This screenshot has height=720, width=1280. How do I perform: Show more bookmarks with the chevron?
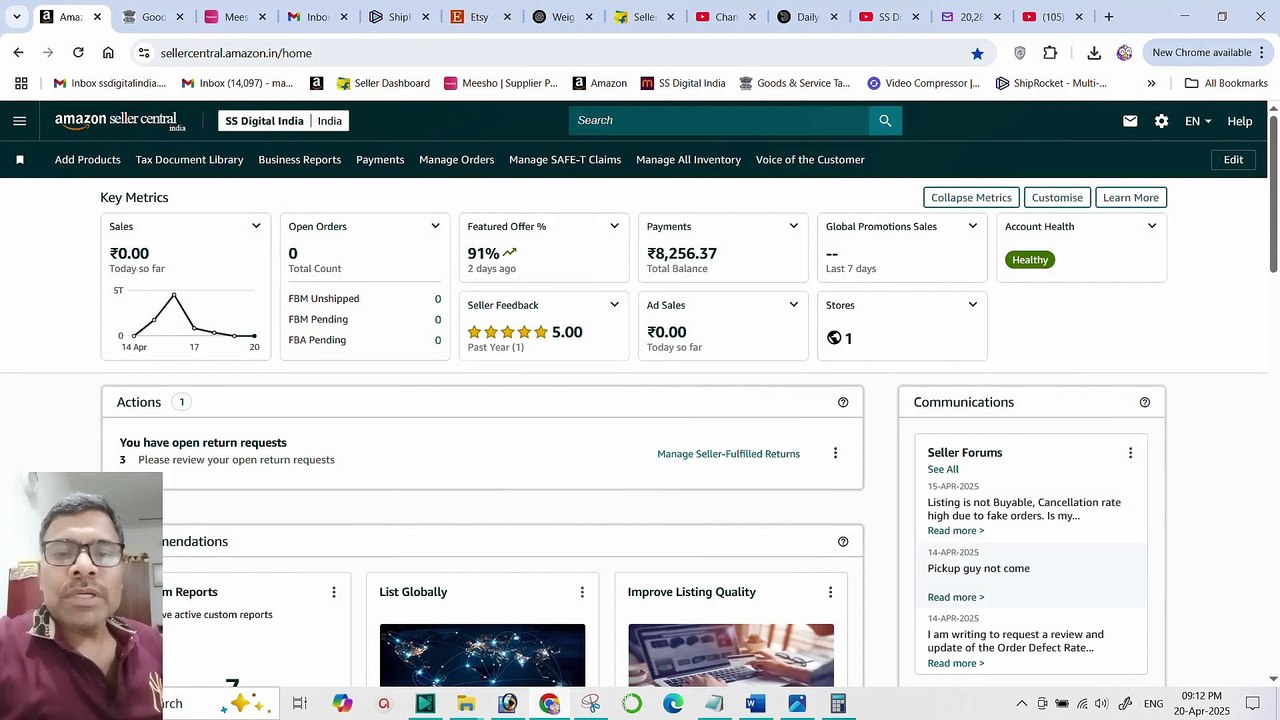1151,83
